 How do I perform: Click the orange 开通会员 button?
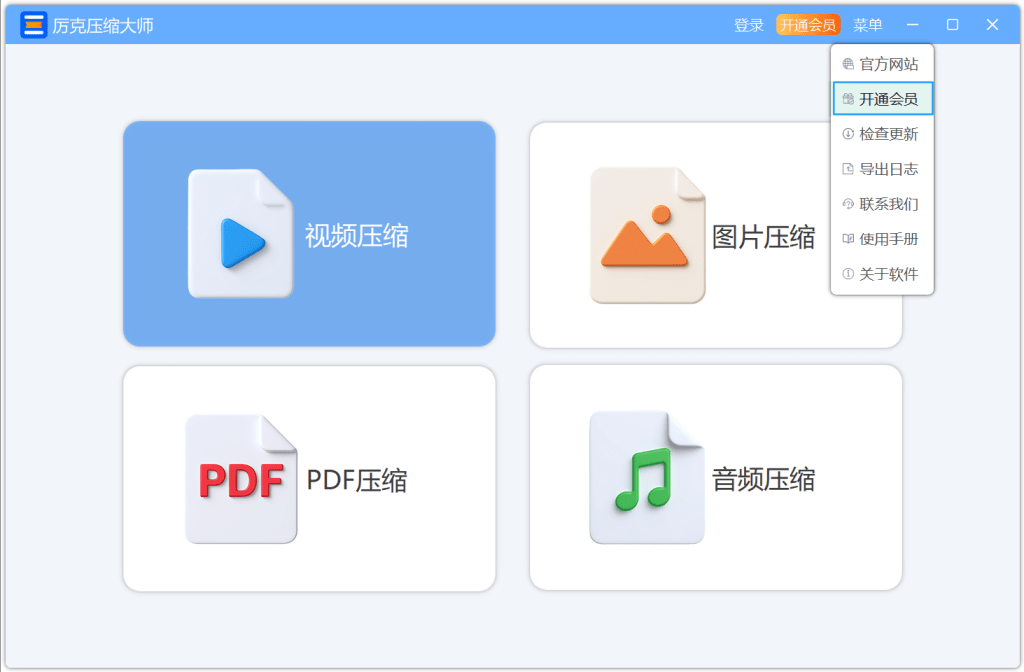[x=808, y=25]
